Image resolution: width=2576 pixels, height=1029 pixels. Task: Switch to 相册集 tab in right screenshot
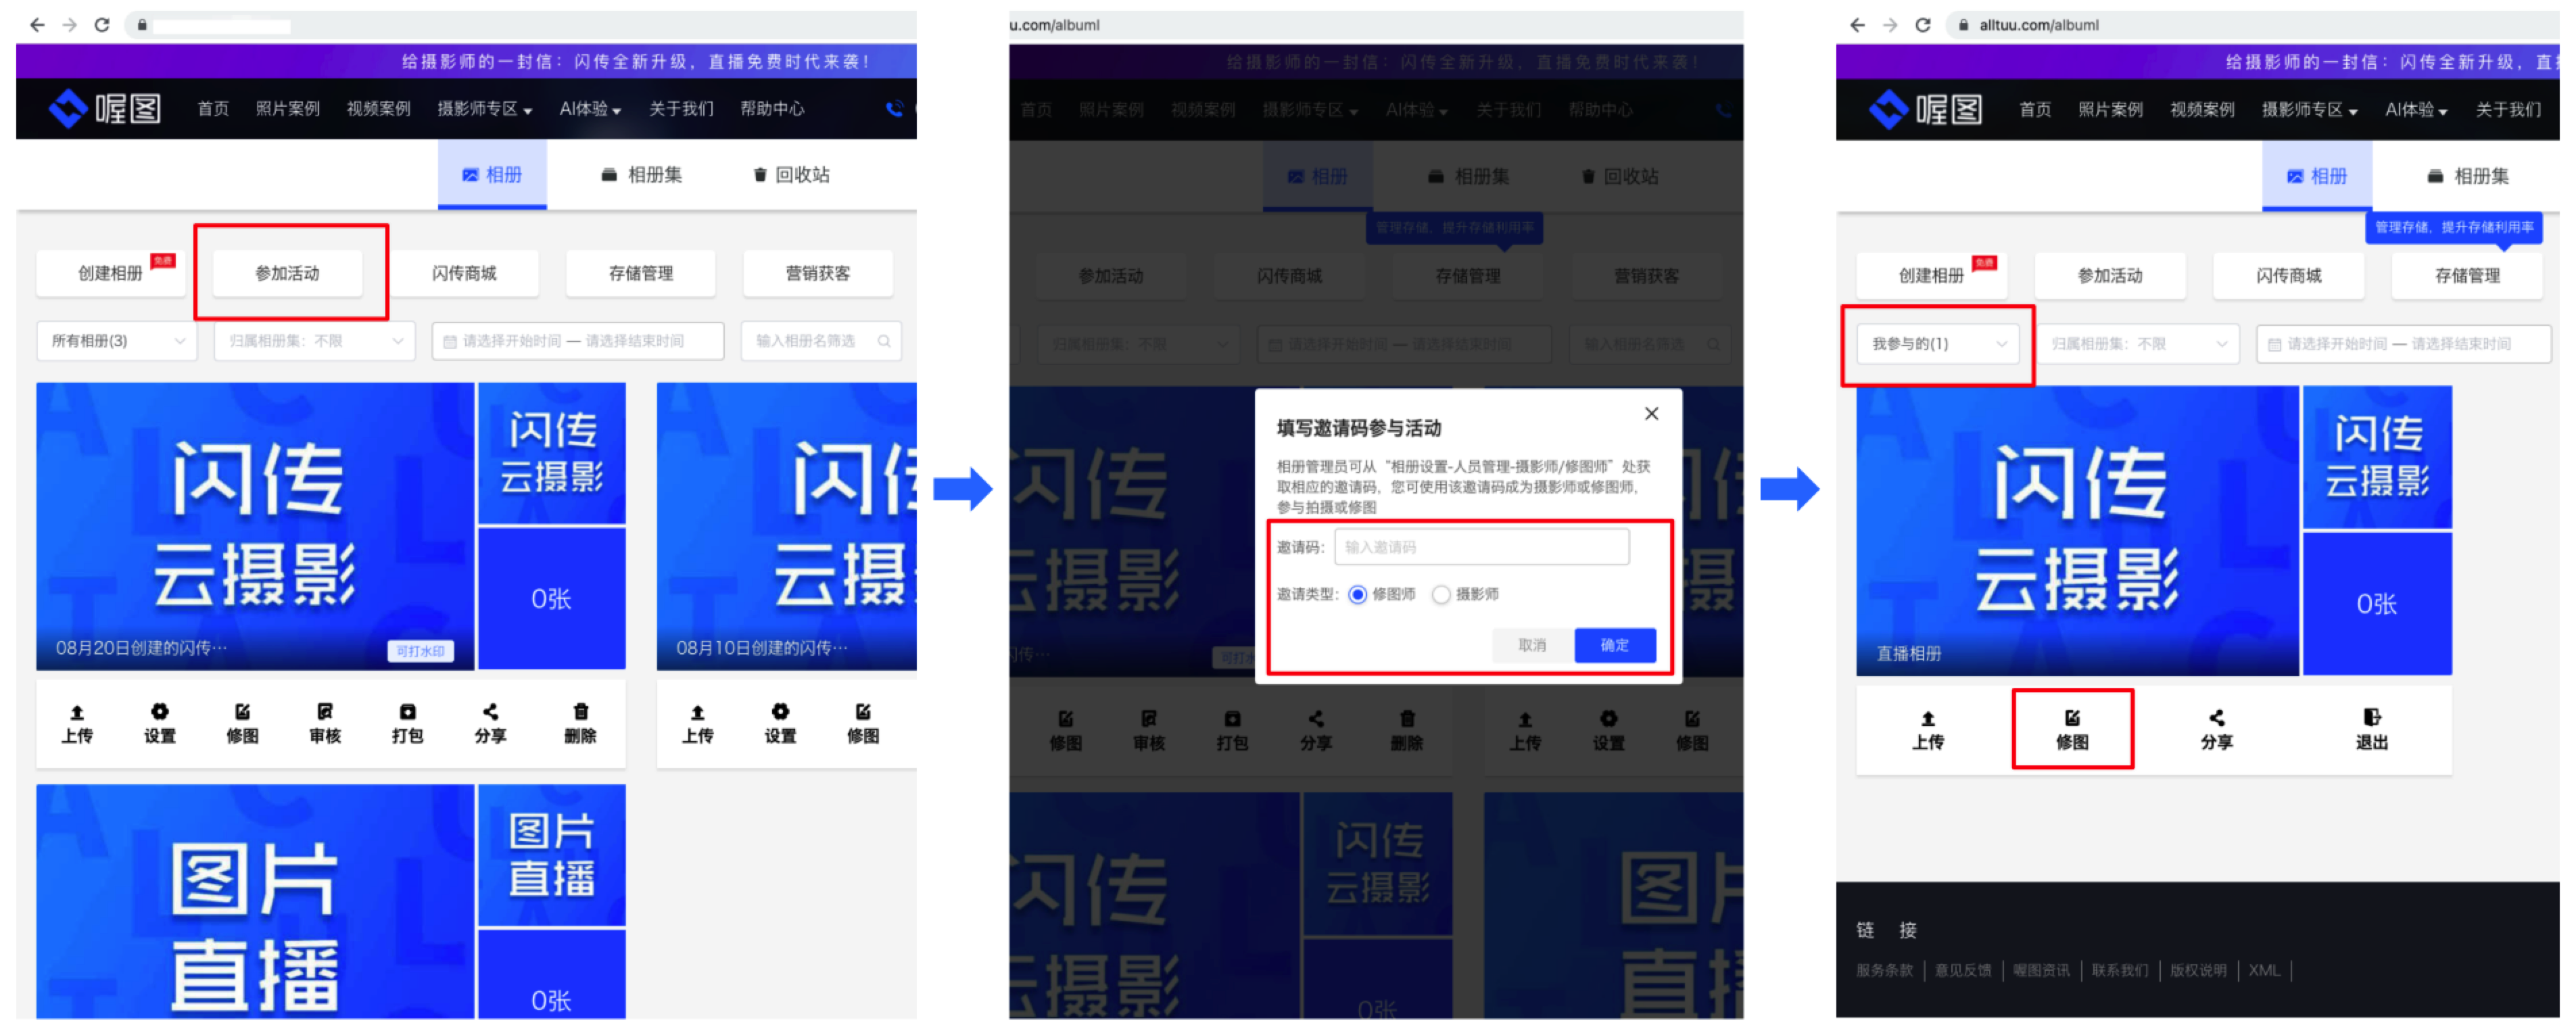[2468, 177]
